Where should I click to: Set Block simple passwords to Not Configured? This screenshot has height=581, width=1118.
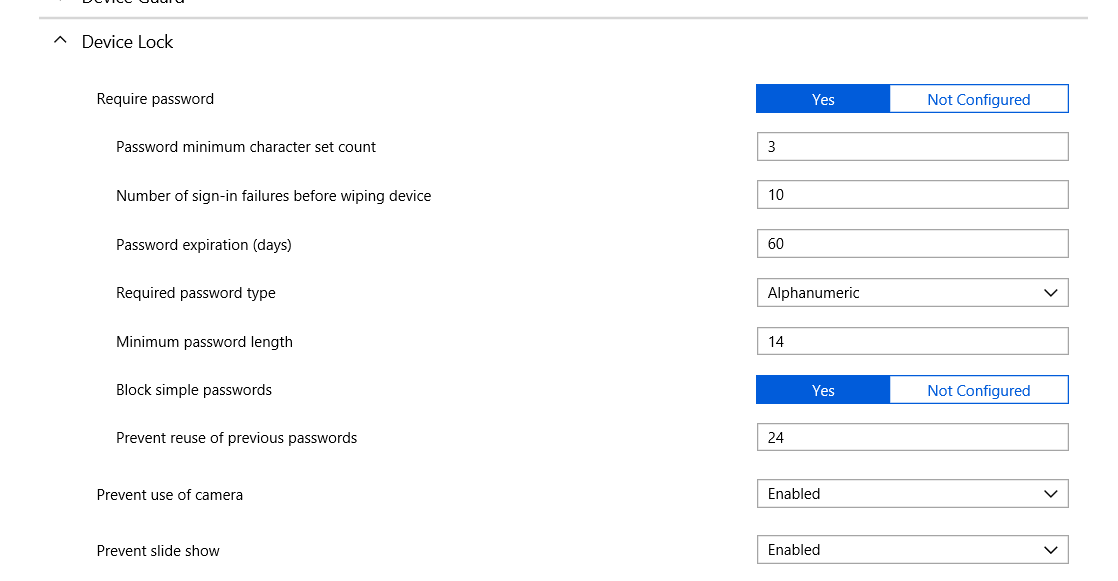(x=978, y=389)
